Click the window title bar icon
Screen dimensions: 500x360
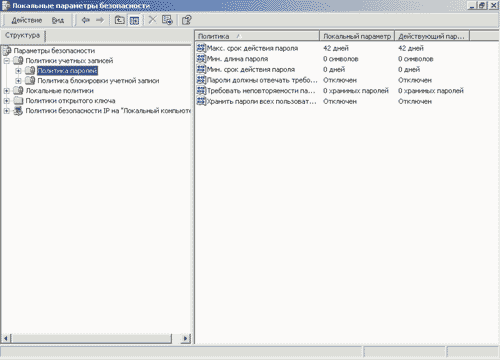point(6,6)
